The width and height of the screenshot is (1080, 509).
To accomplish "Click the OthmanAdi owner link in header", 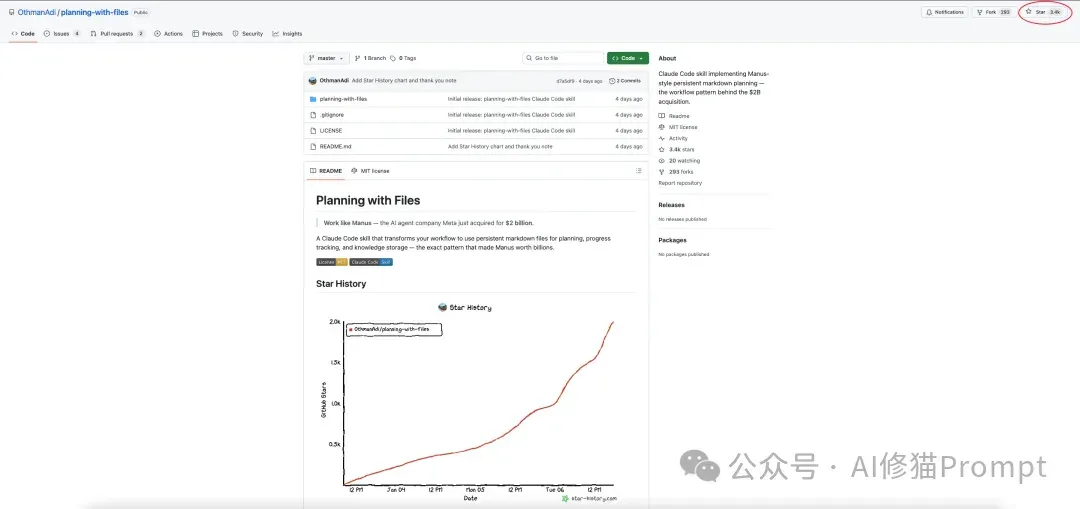I will click(37, 12).
